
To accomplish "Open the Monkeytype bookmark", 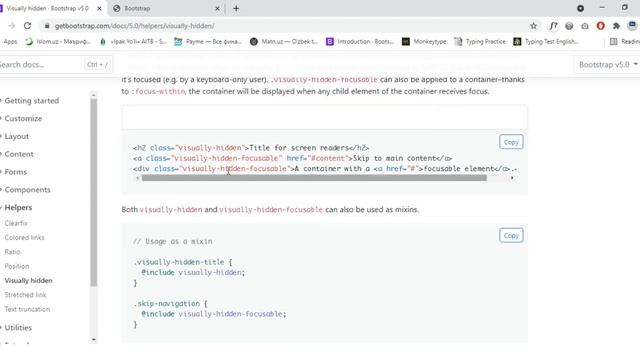I will coord(424,42).
